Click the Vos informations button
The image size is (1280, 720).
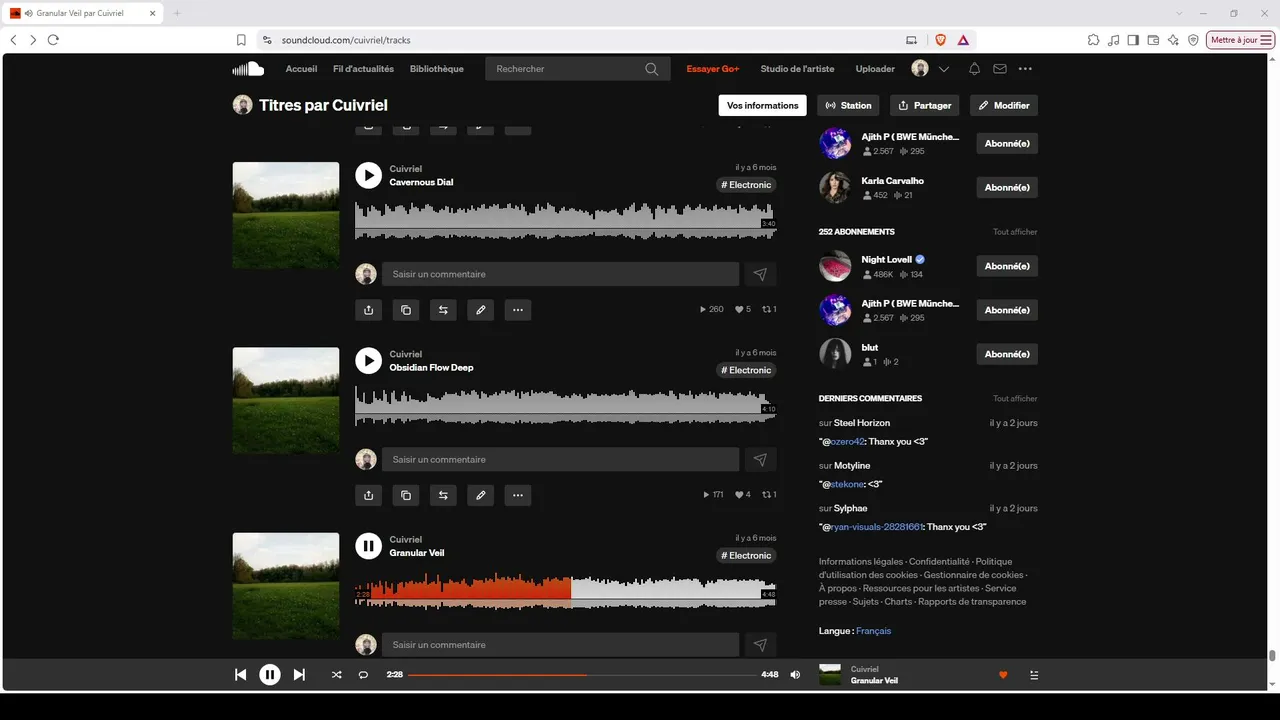click(763, 105)
